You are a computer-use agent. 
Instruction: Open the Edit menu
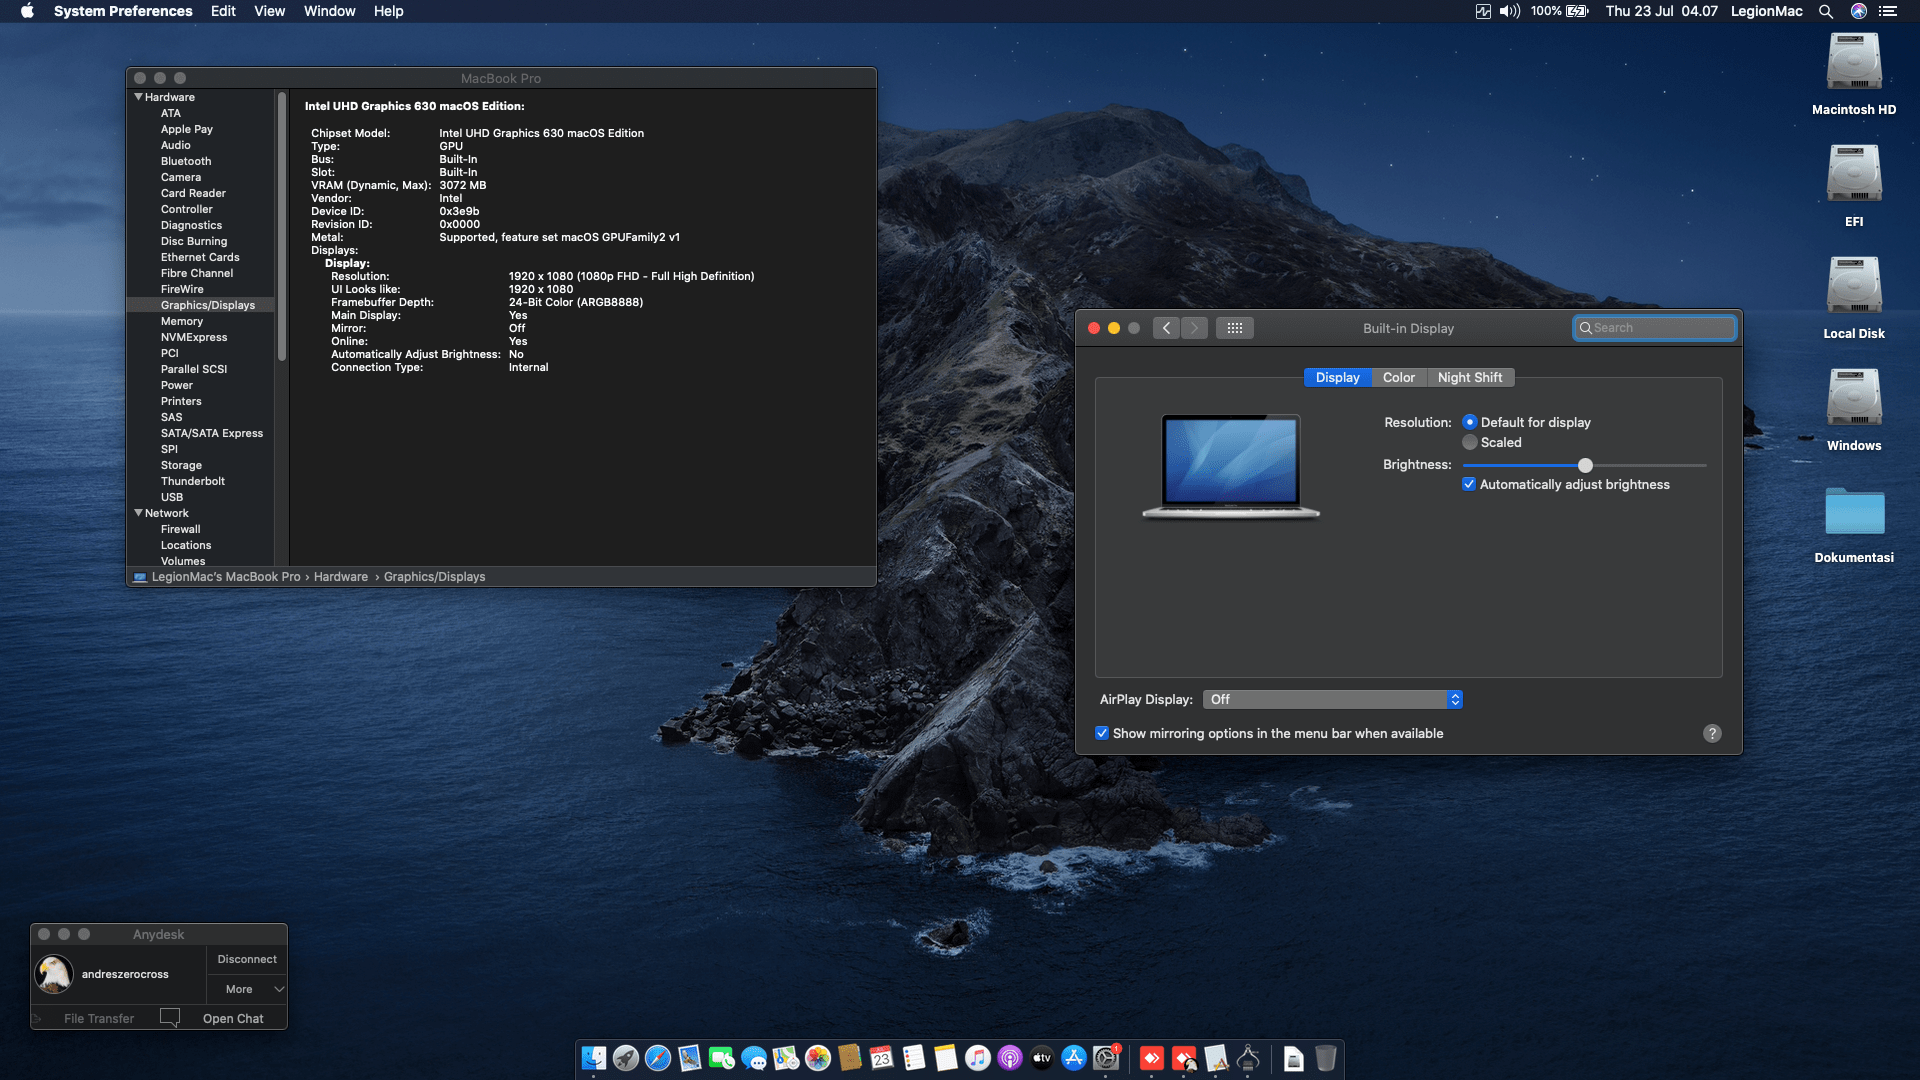click(x=223, y=11)
